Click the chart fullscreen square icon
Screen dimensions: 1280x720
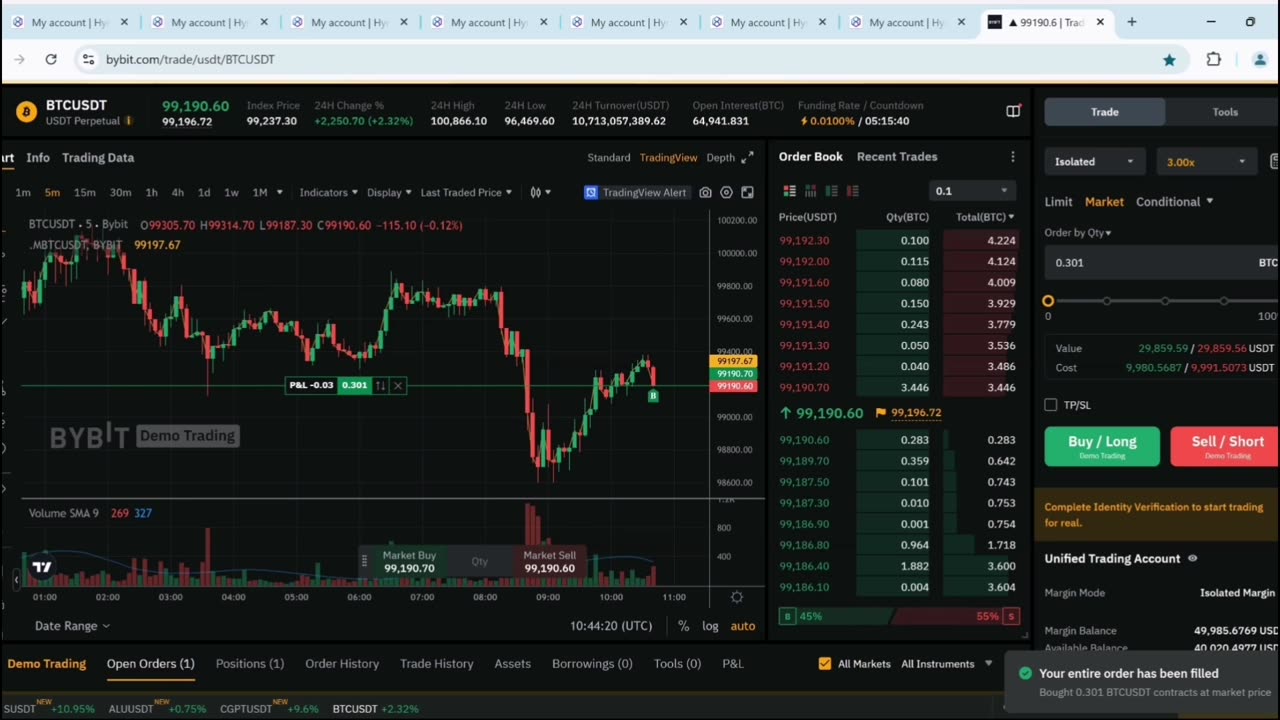[x=747, y=192]
